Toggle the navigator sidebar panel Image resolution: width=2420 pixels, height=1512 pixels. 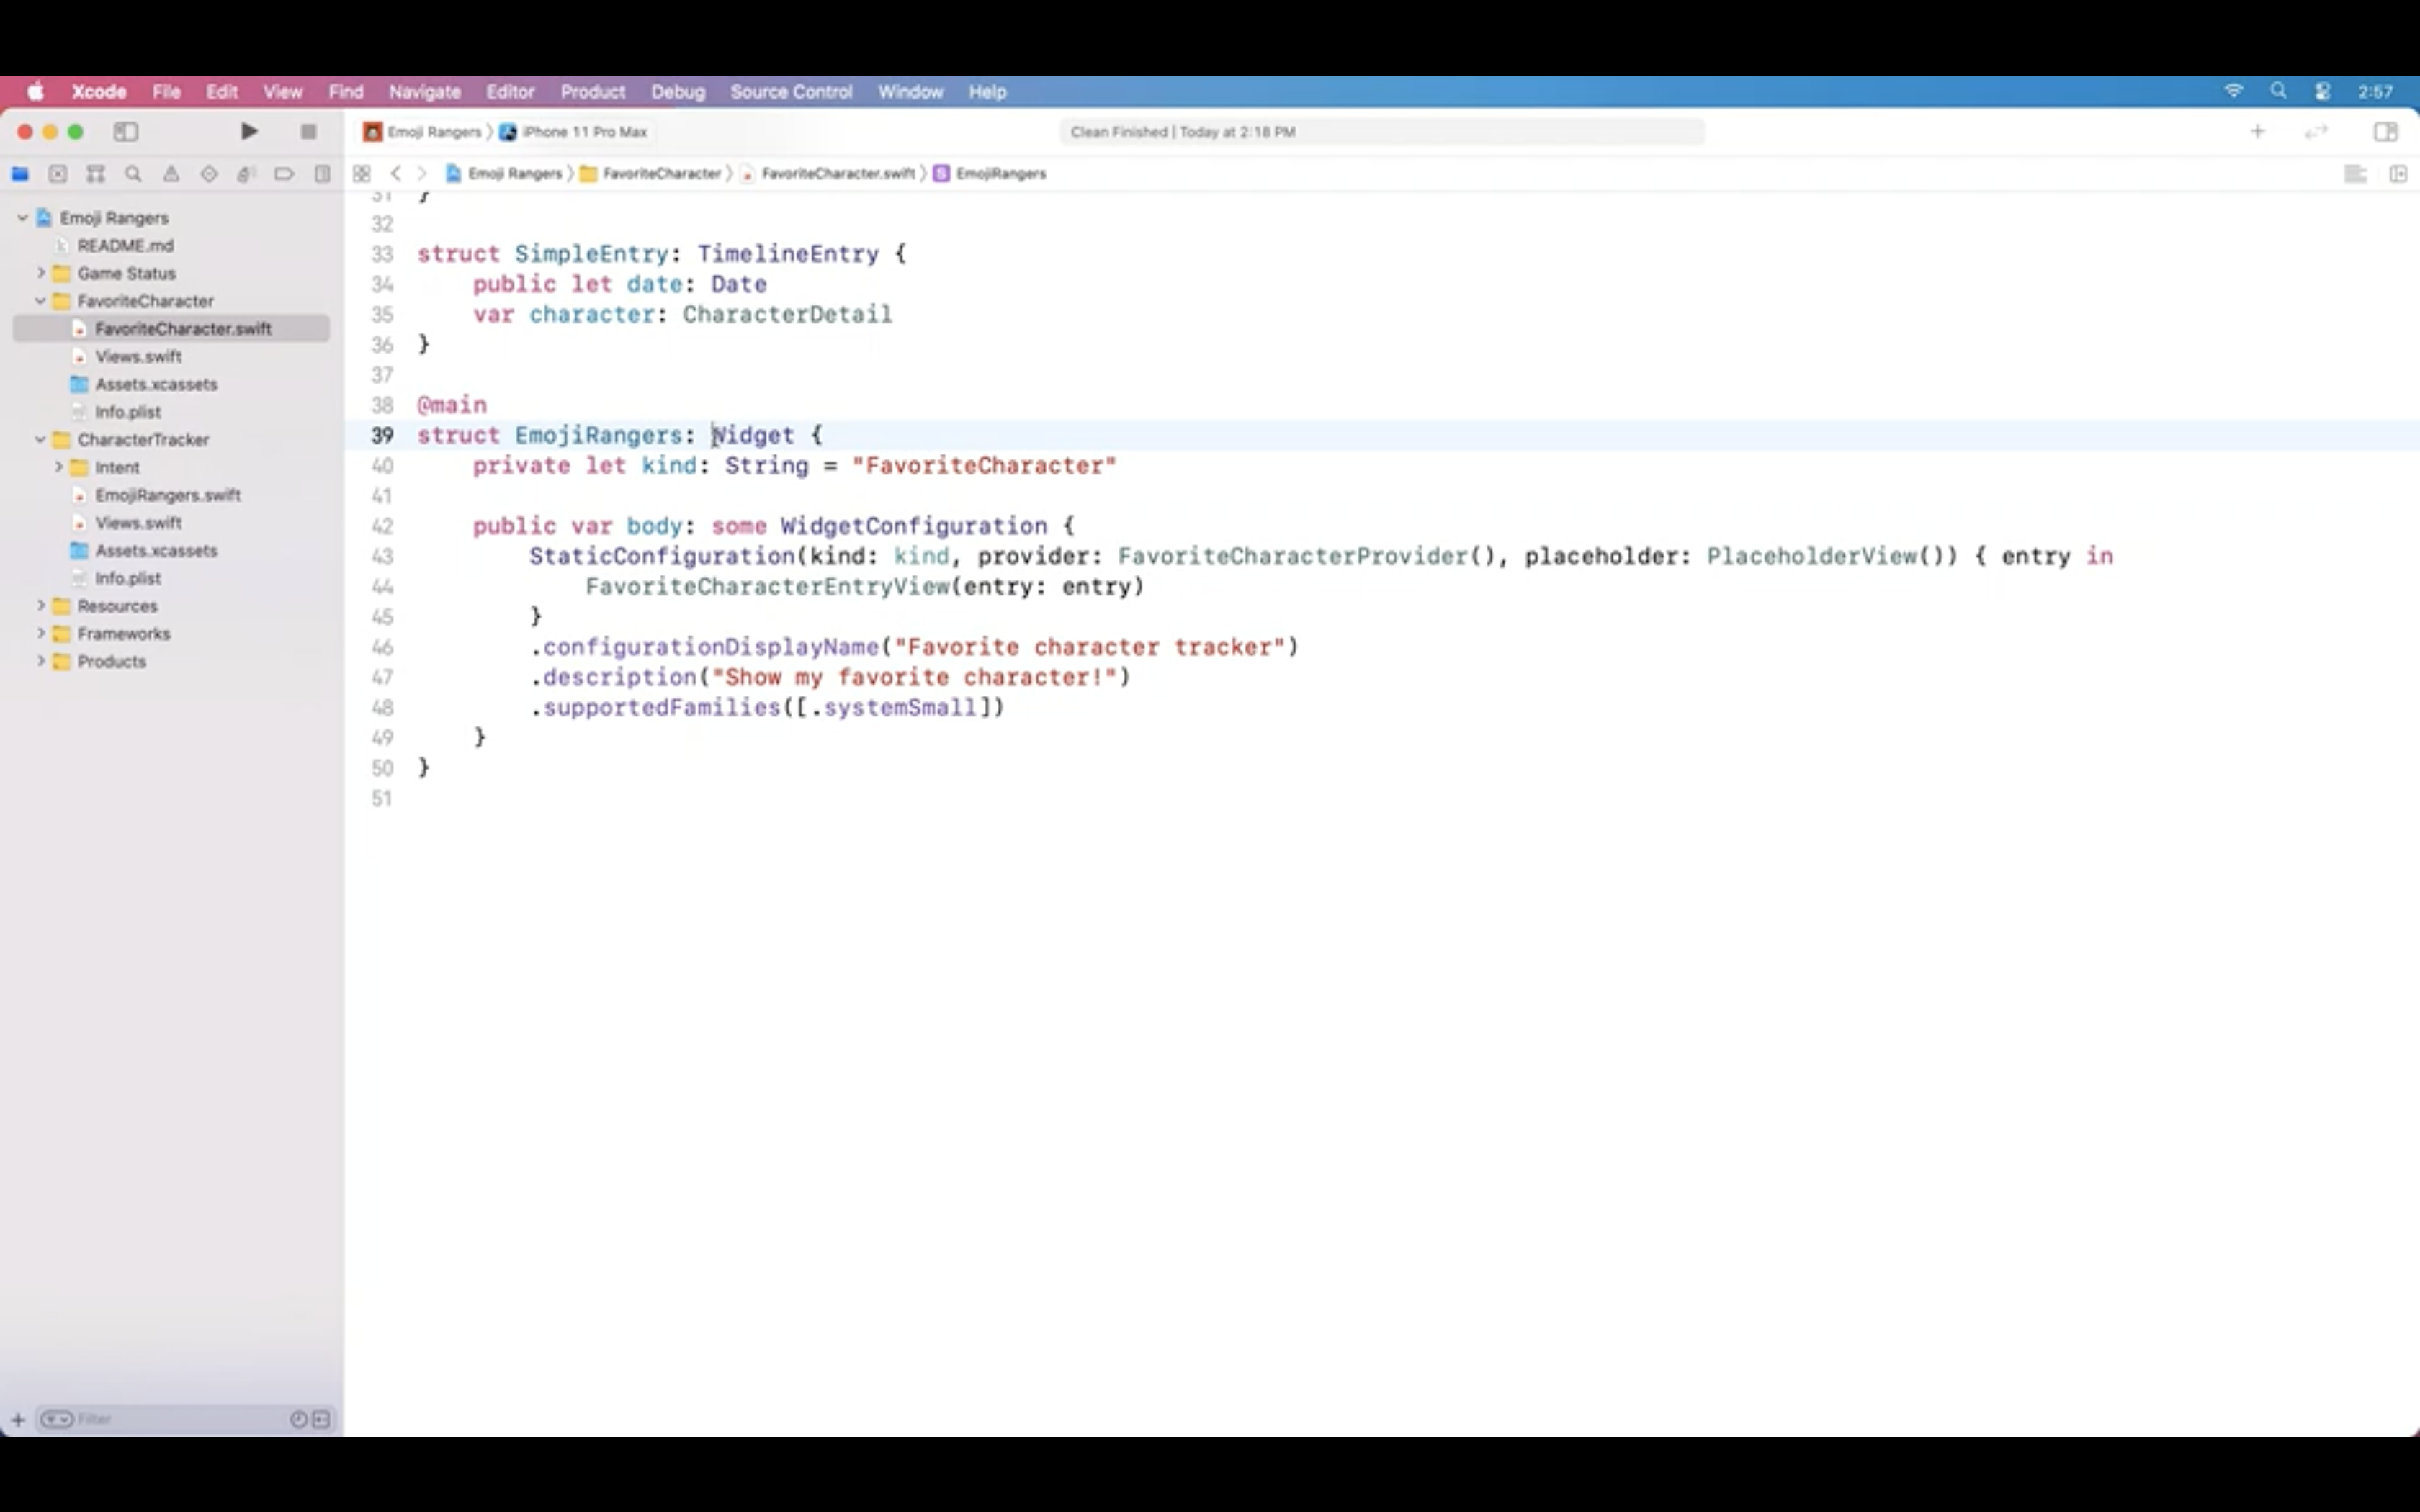[126, 131]
